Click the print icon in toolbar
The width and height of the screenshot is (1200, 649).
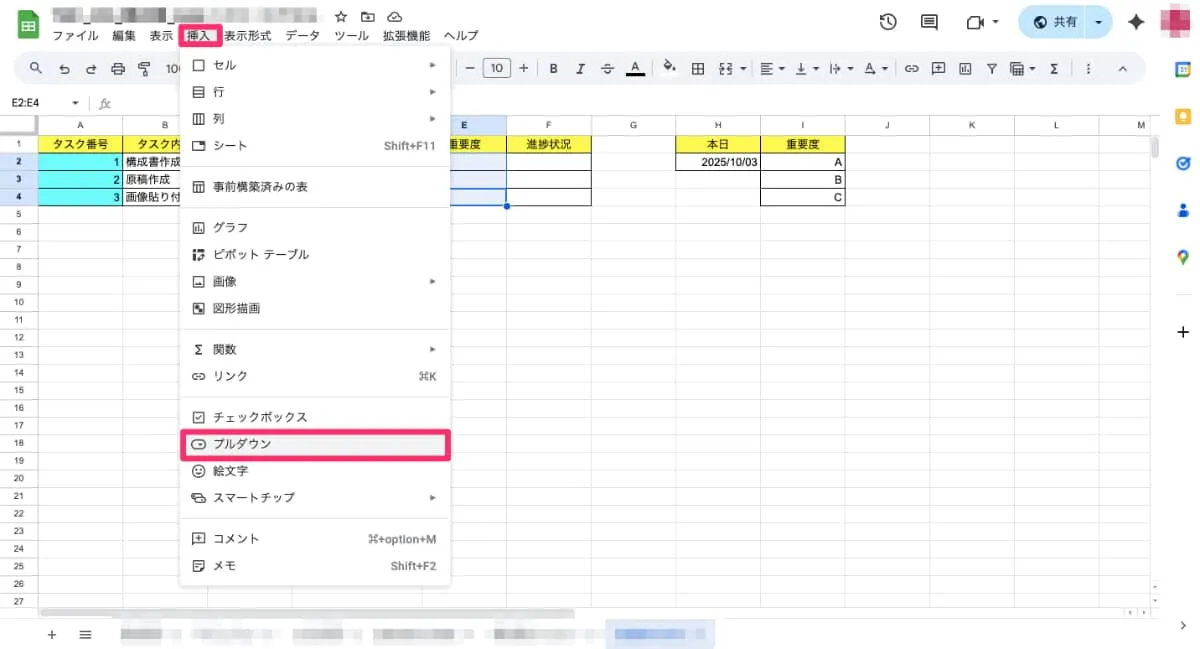tap(118, 69)
